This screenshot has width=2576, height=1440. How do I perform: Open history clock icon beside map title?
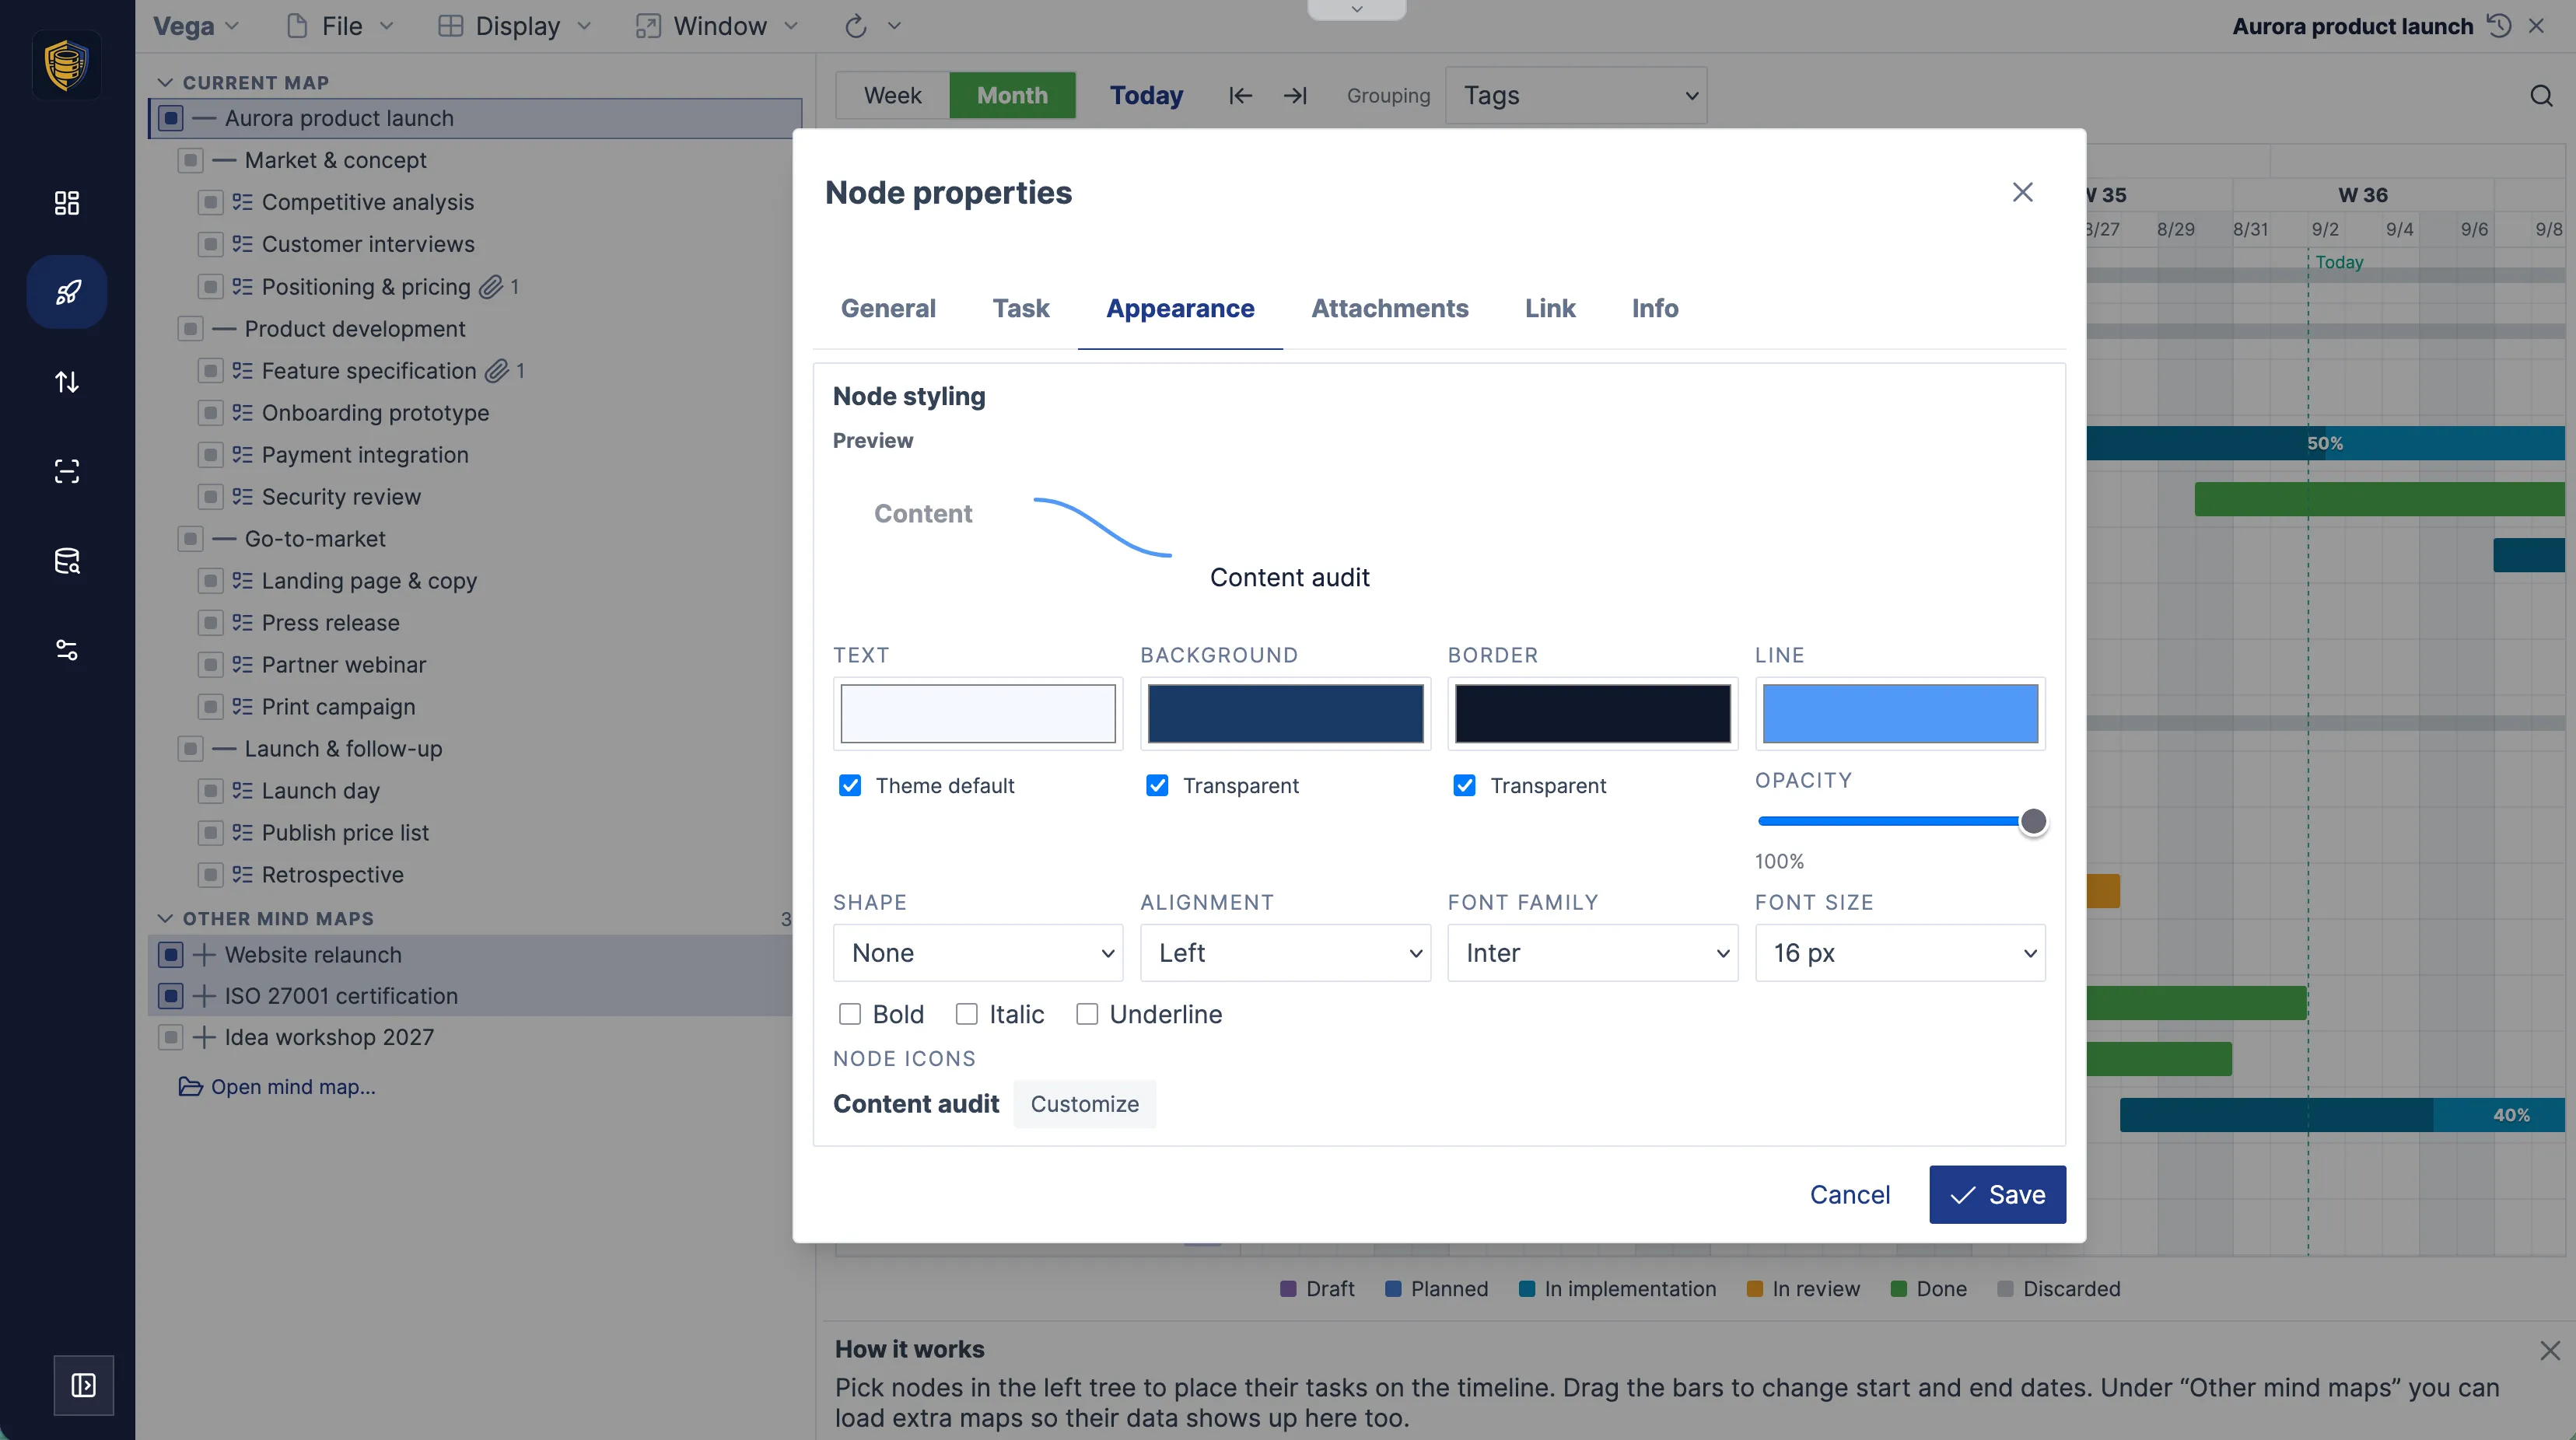pos(2499,26)
